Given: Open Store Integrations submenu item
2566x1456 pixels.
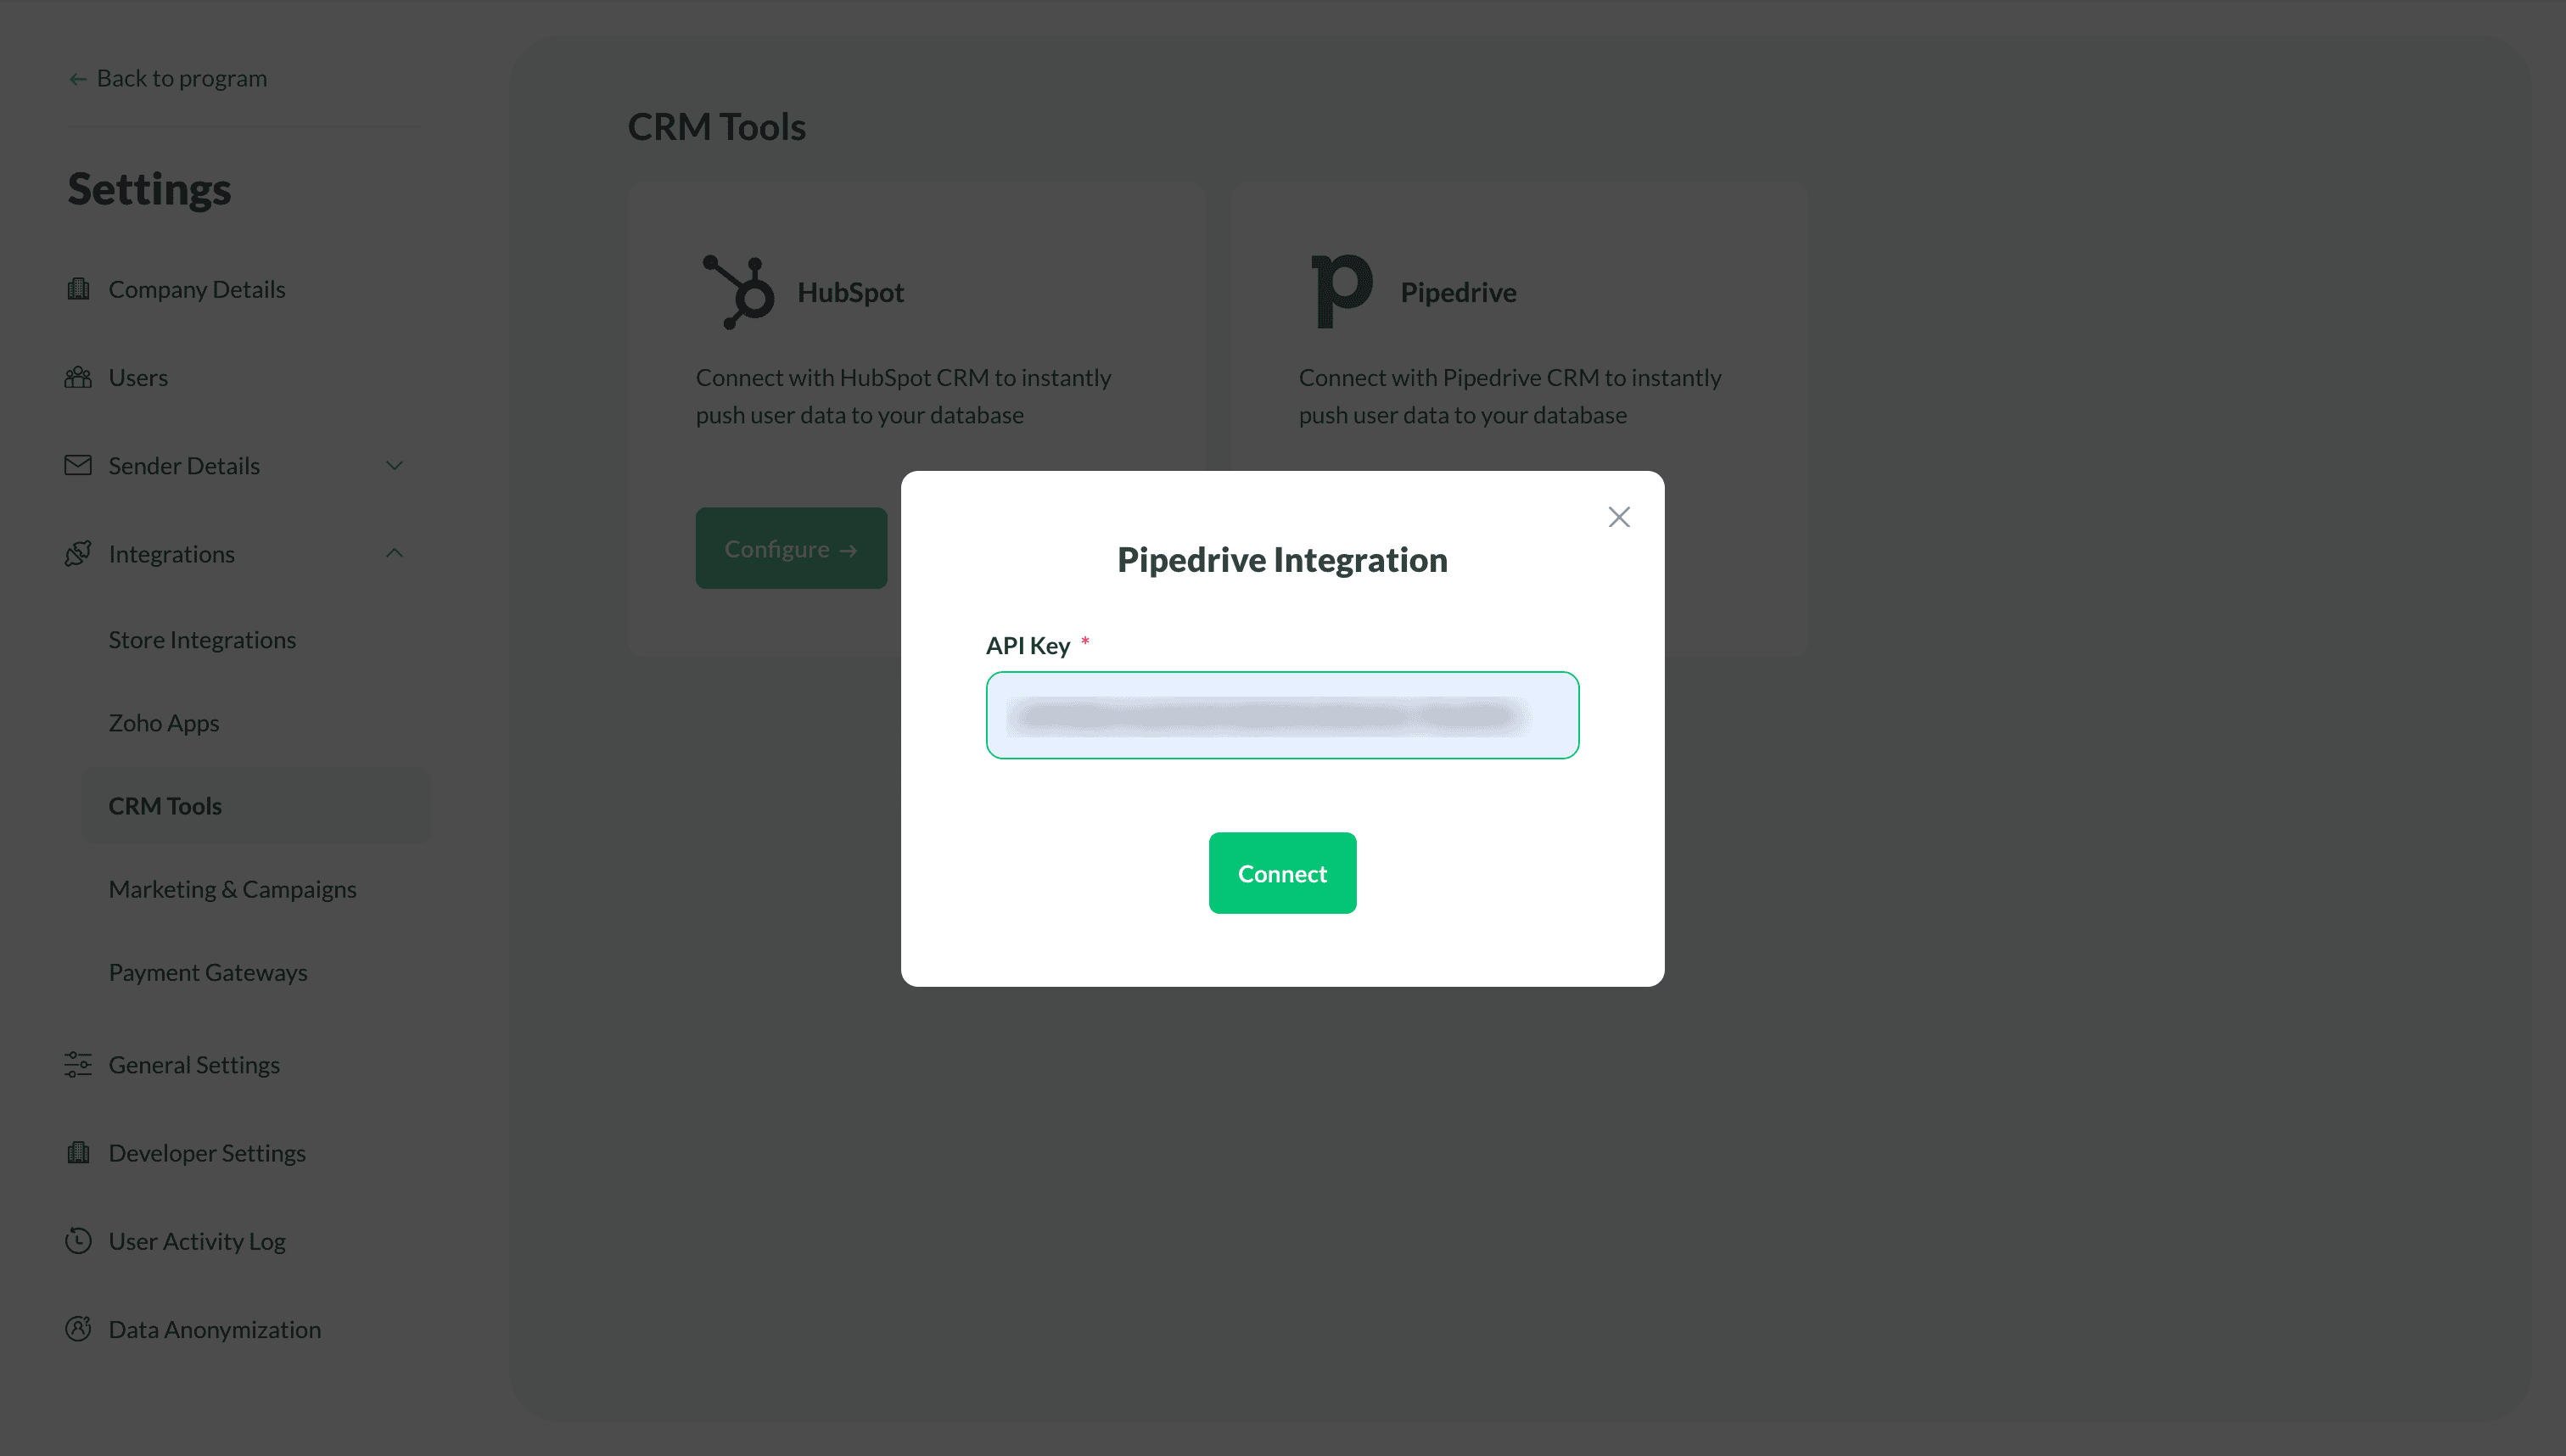Looking at the screenshot, I should pyautogui.click(x=202, y=639).
